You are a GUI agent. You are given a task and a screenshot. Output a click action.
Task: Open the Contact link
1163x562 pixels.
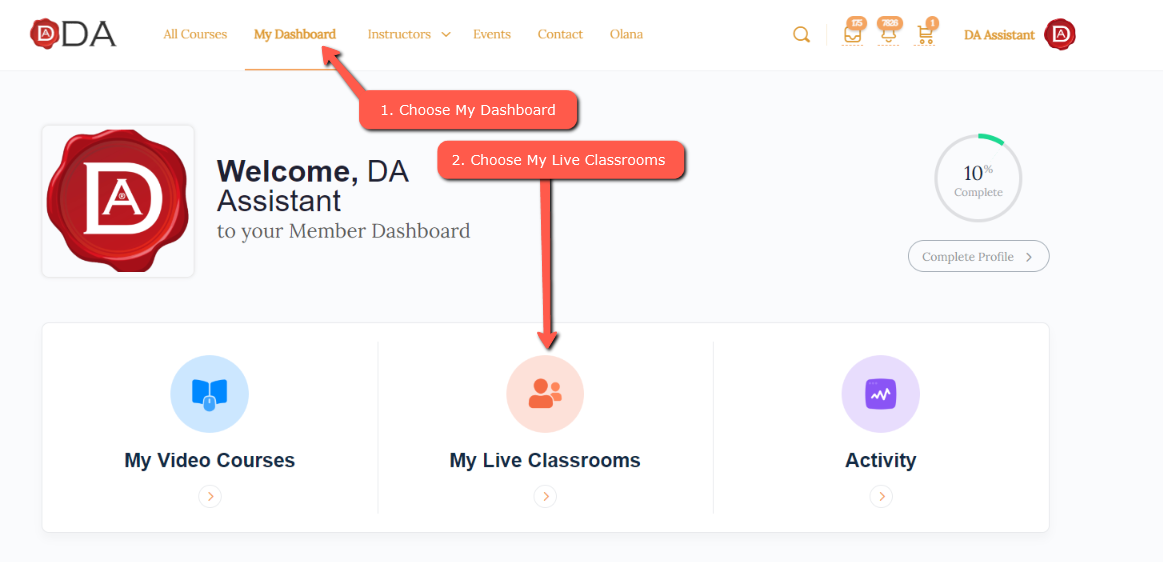(560, 35)
